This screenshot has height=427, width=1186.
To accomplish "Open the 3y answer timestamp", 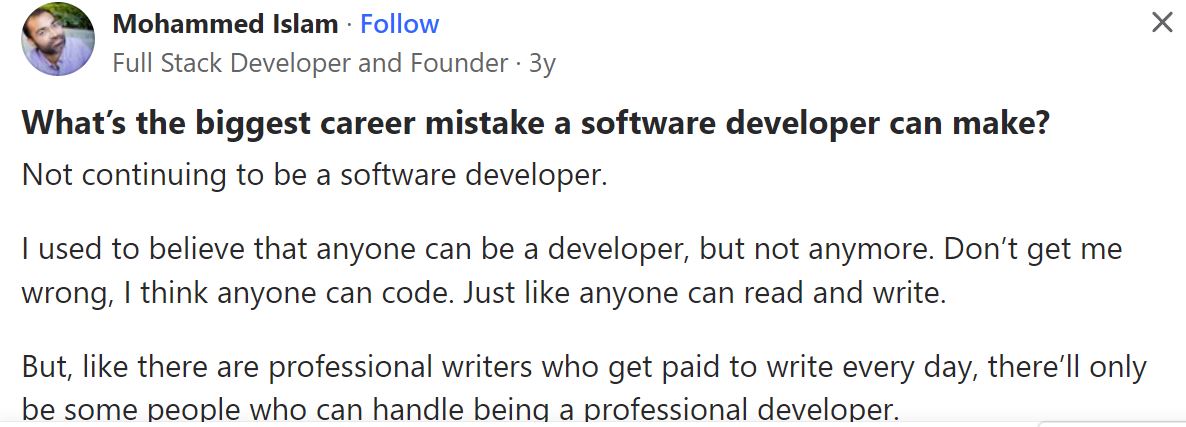I will coord(542,64).
